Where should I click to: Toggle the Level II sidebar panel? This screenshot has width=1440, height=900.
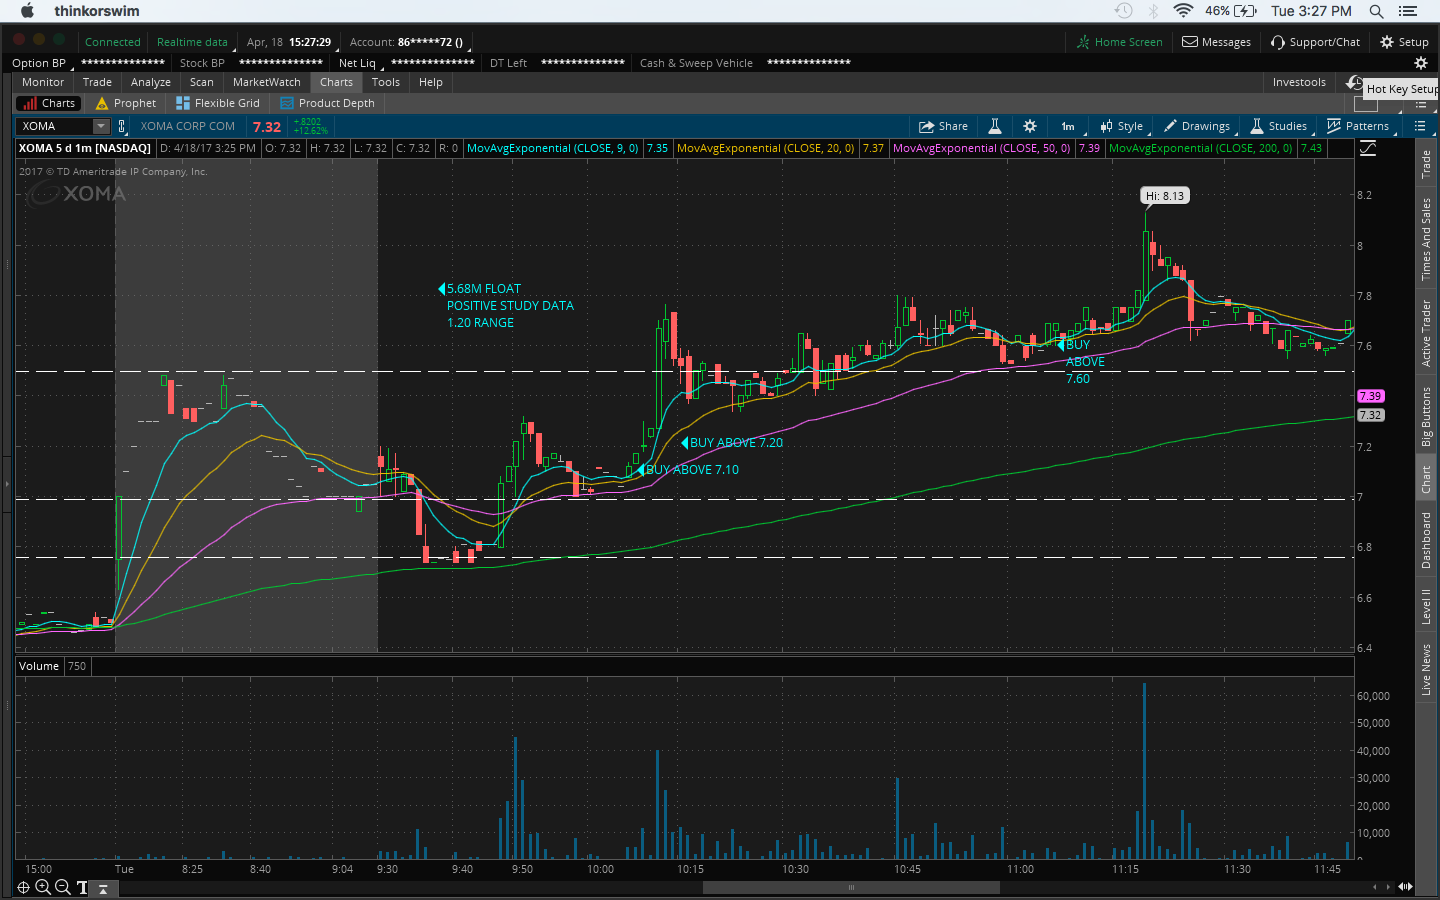1426,606
